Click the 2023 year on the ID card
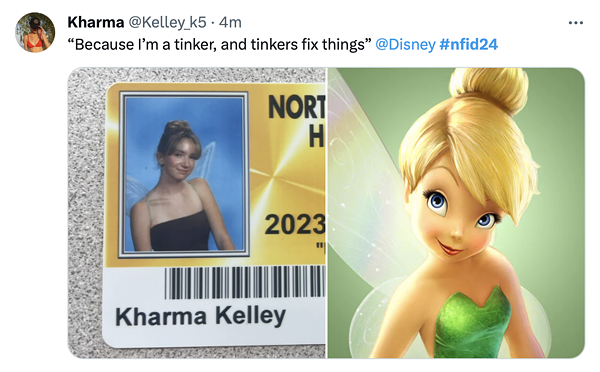 coord(295,225)
